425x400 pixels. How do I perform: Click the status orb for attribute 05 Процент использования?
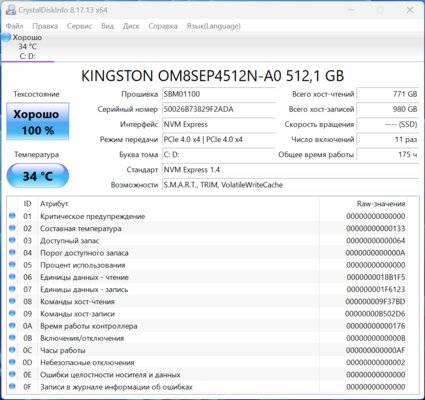[x=12, y=264]
